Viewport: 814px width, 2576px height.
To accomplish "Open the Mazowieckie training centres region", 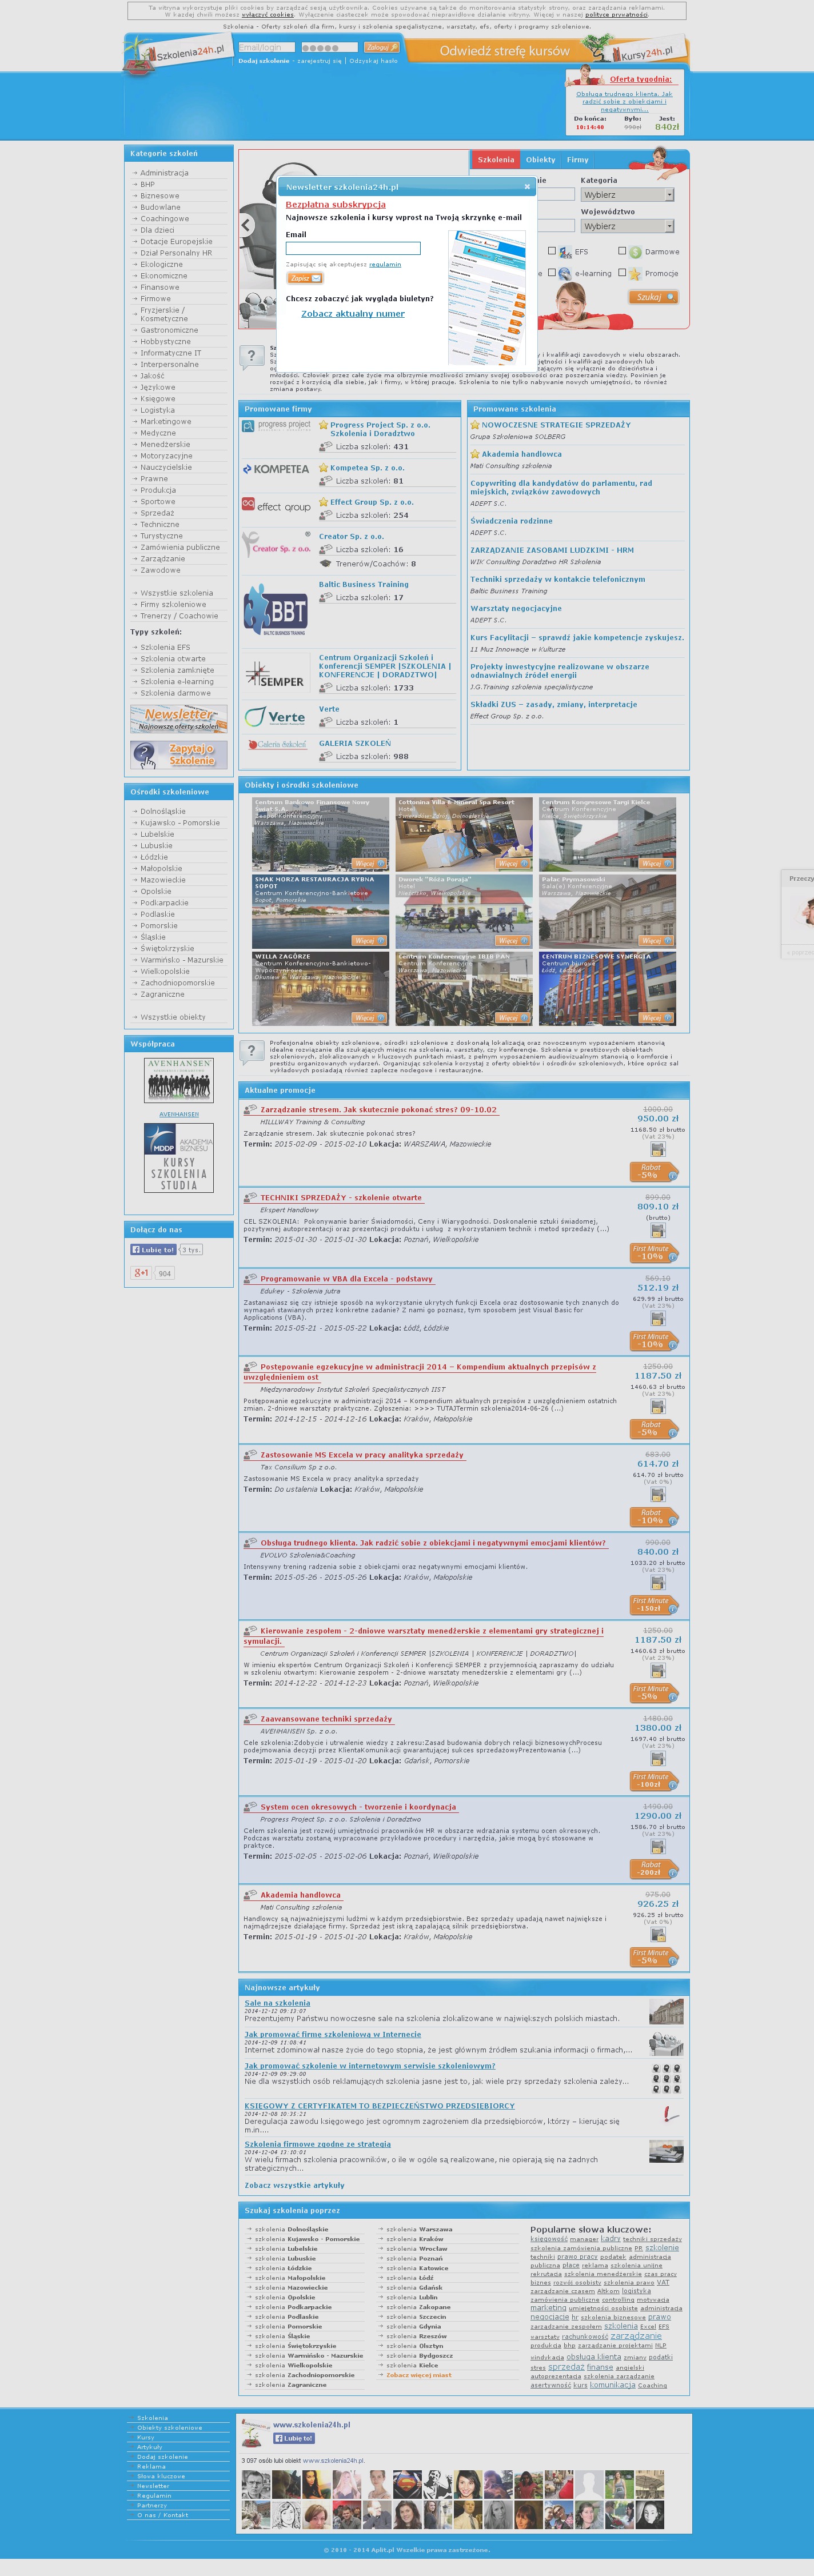I will pos(164,880).
